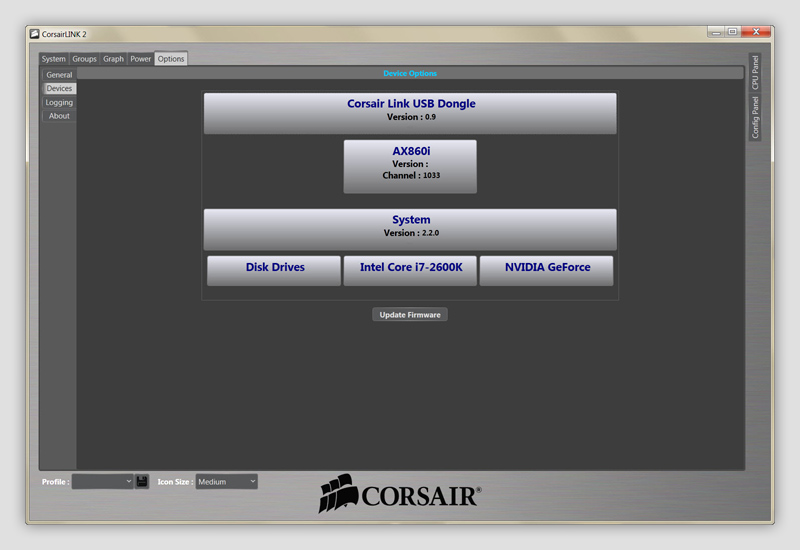Select the NVIDIA GeForce tile
This screenshot has width=800, height=550.
click(546, 270)
